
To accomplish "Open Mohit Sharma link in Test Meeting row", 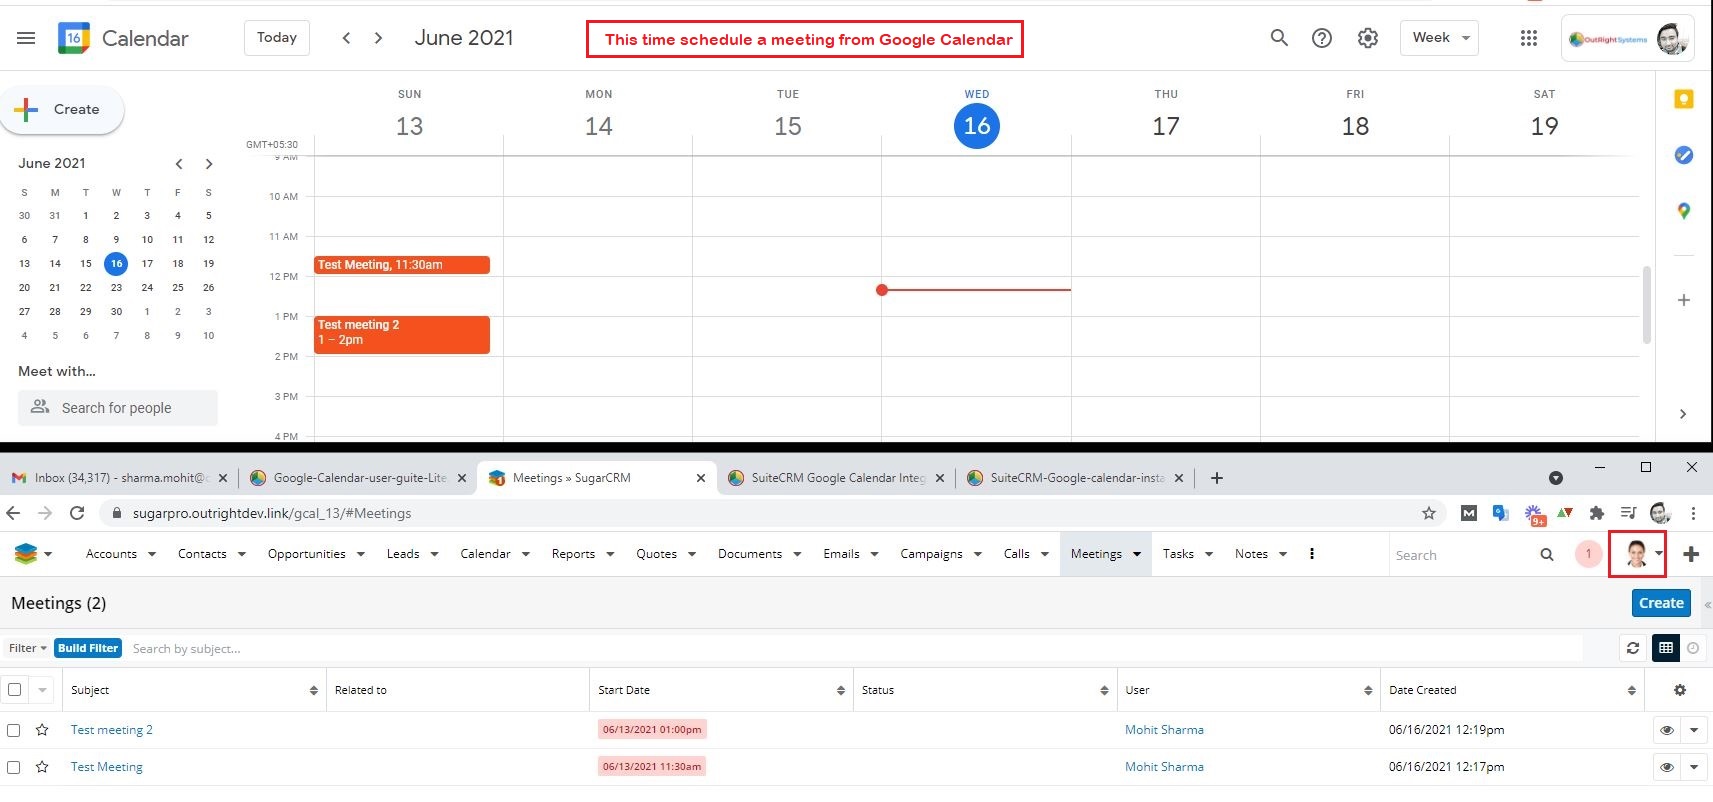I will click(1164, 767).
